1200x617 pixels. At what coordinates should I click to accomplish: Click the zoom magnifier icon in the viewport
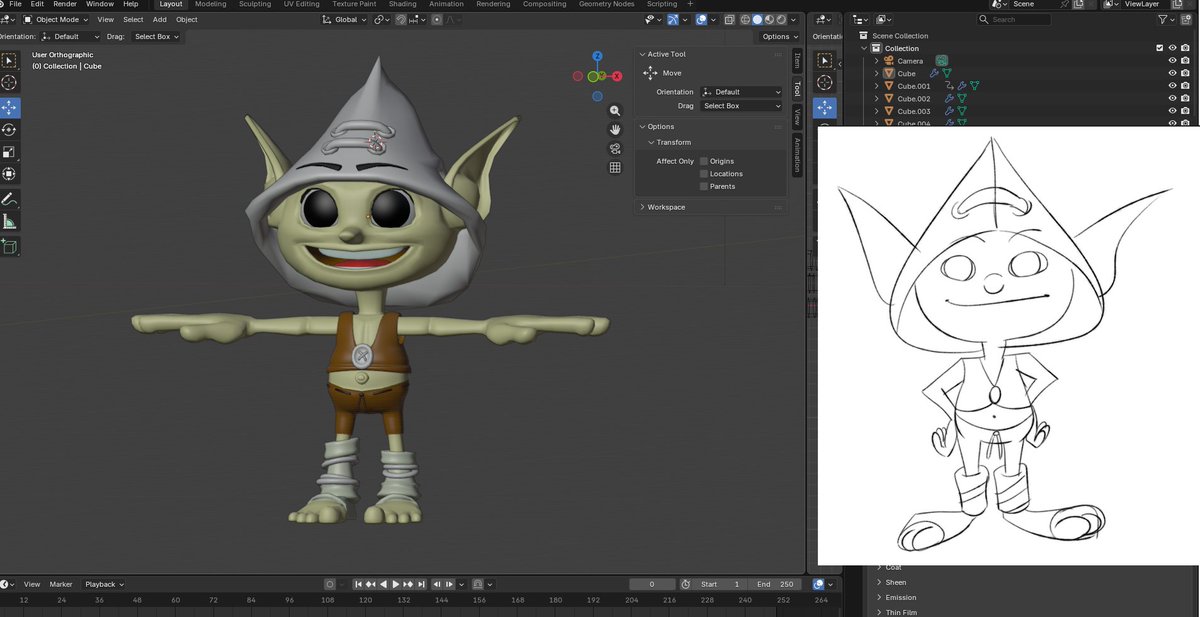point(615,111)
